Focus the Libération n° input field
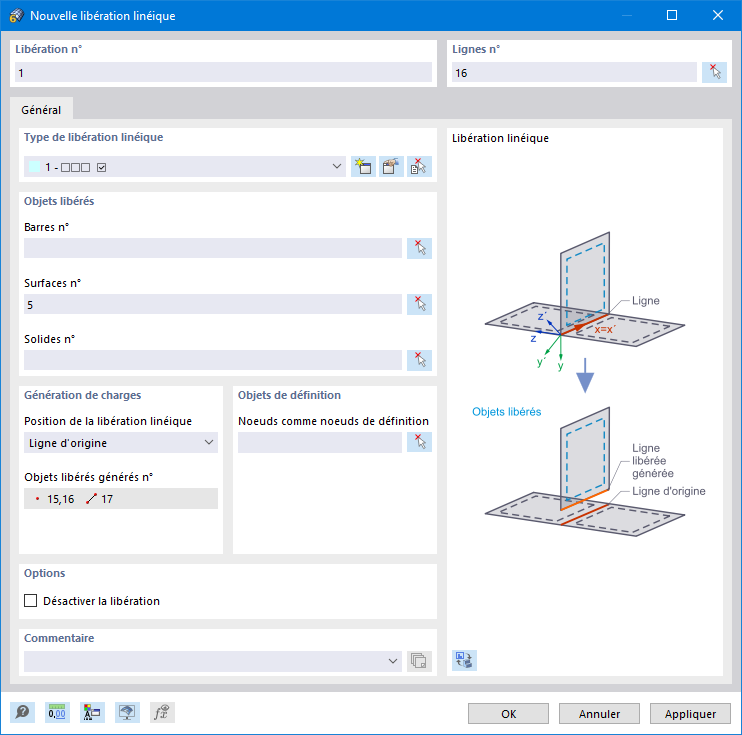This screenshot has height=735, width=742. tap(223, 72)
